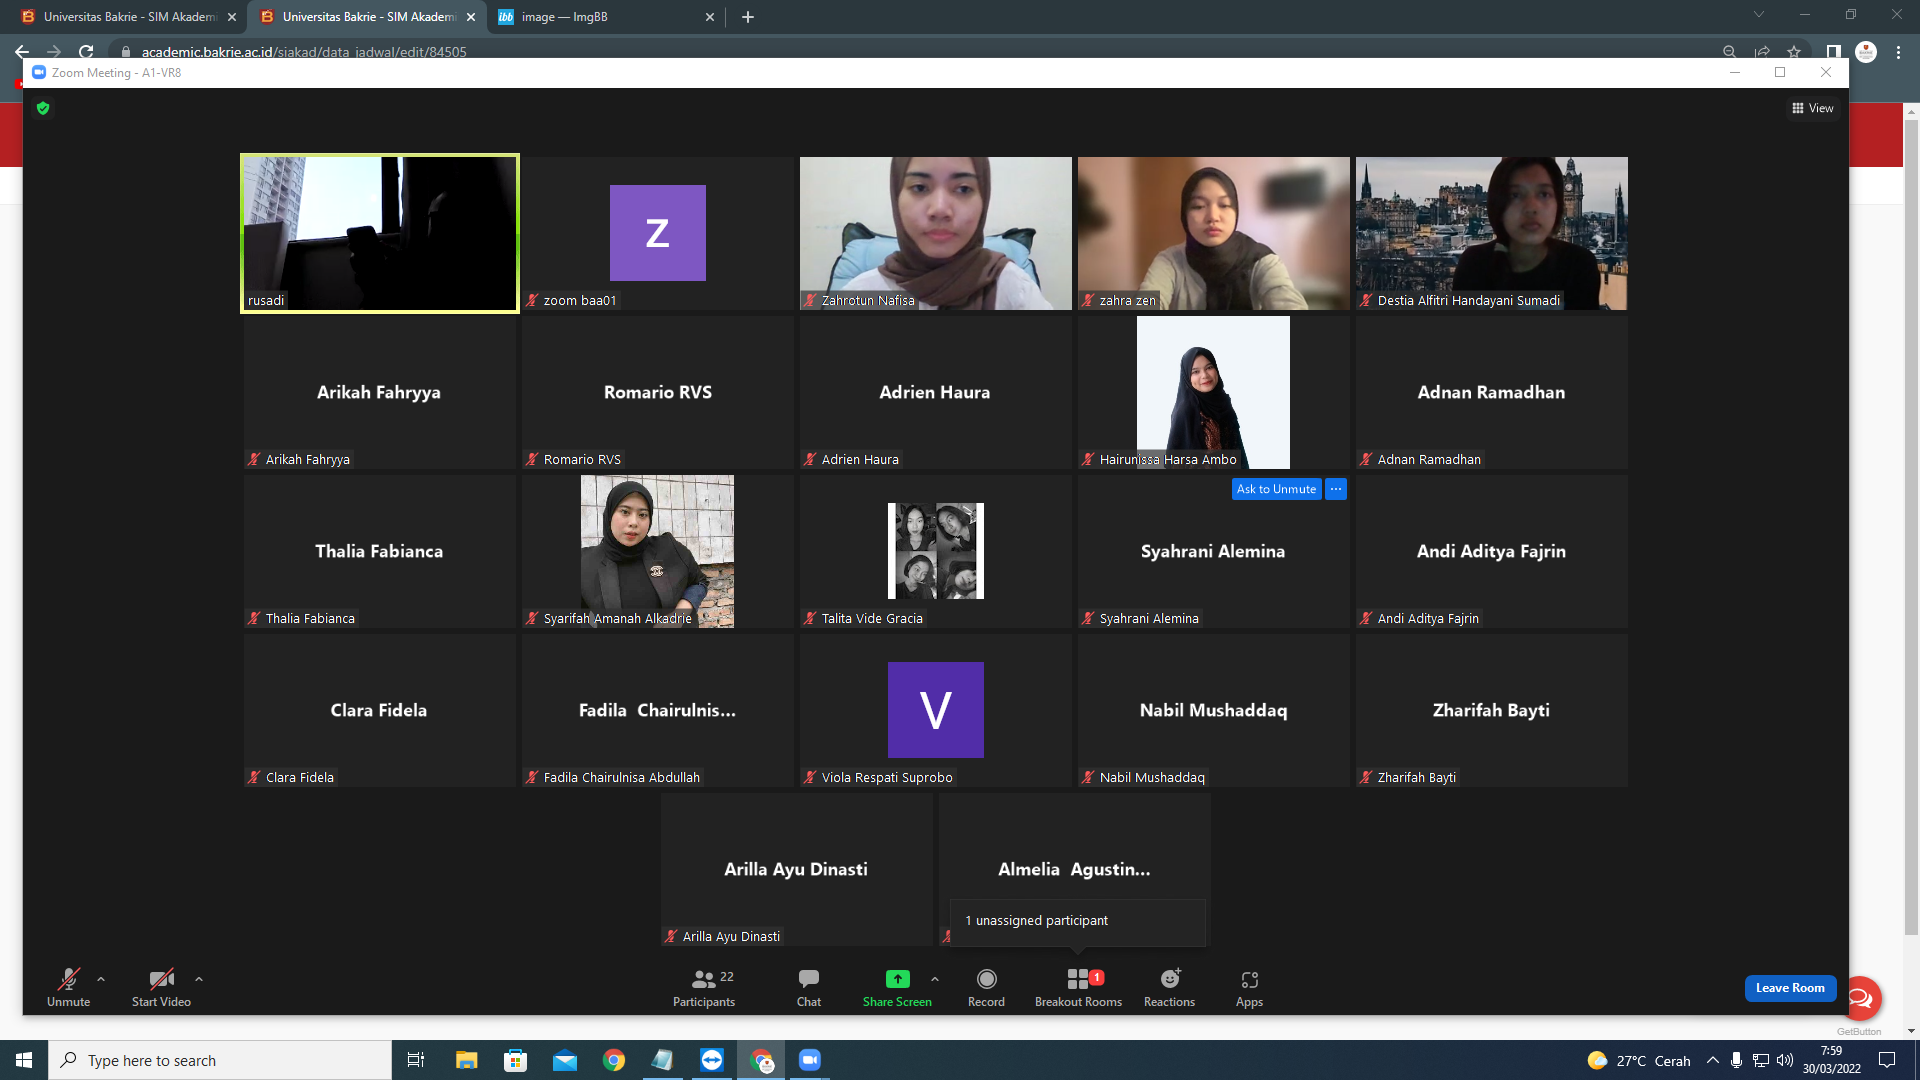This screenshot has width=1920, height=1080.
Task: Click the green Share Screen icon
Action: tap(897, 979)
